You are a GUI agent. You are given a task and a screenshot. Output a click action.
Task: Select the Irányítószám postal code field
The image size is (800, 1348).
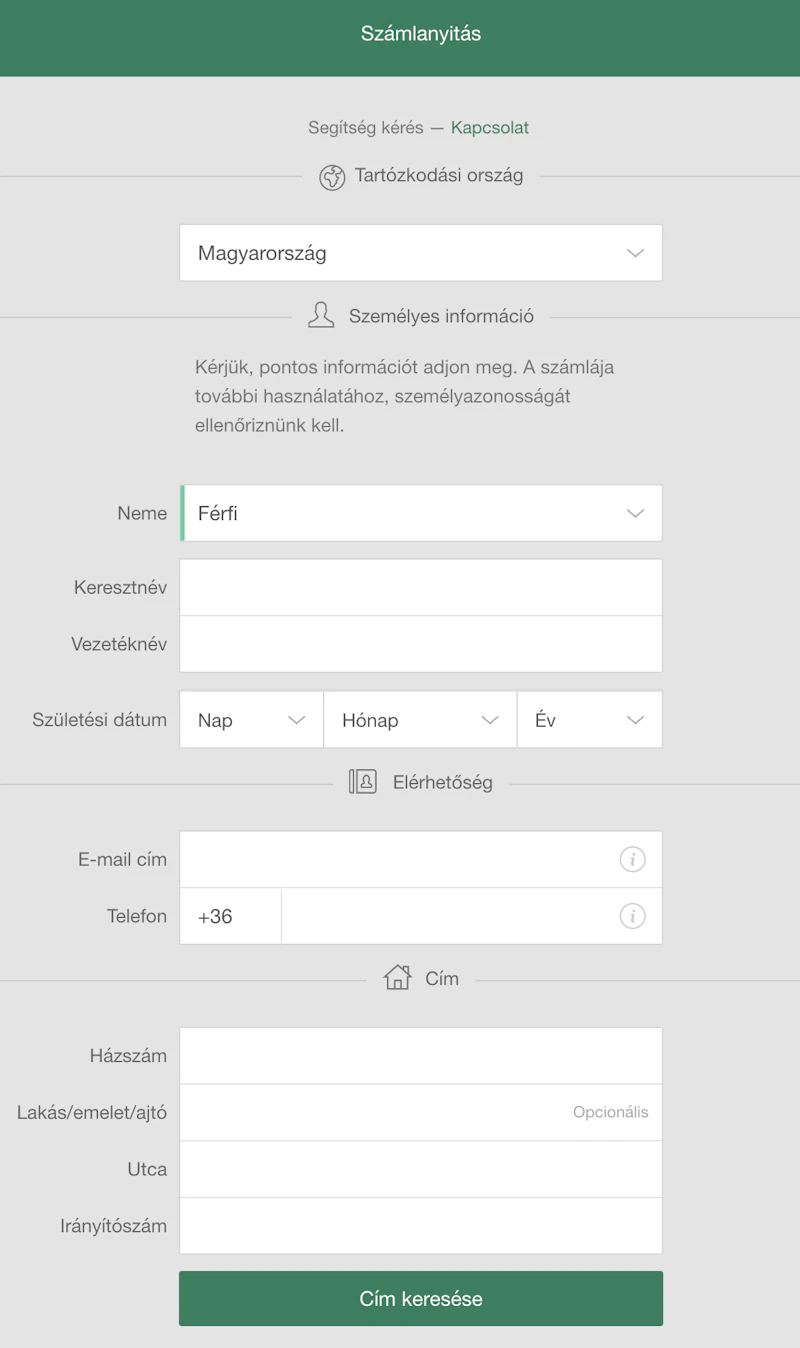[420, 1226]
